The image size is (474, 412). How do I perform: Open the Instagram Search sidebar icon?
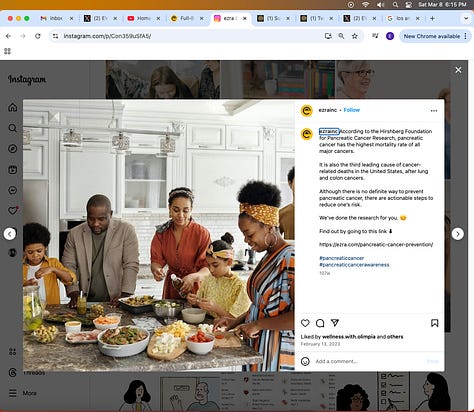click(13, 128)
